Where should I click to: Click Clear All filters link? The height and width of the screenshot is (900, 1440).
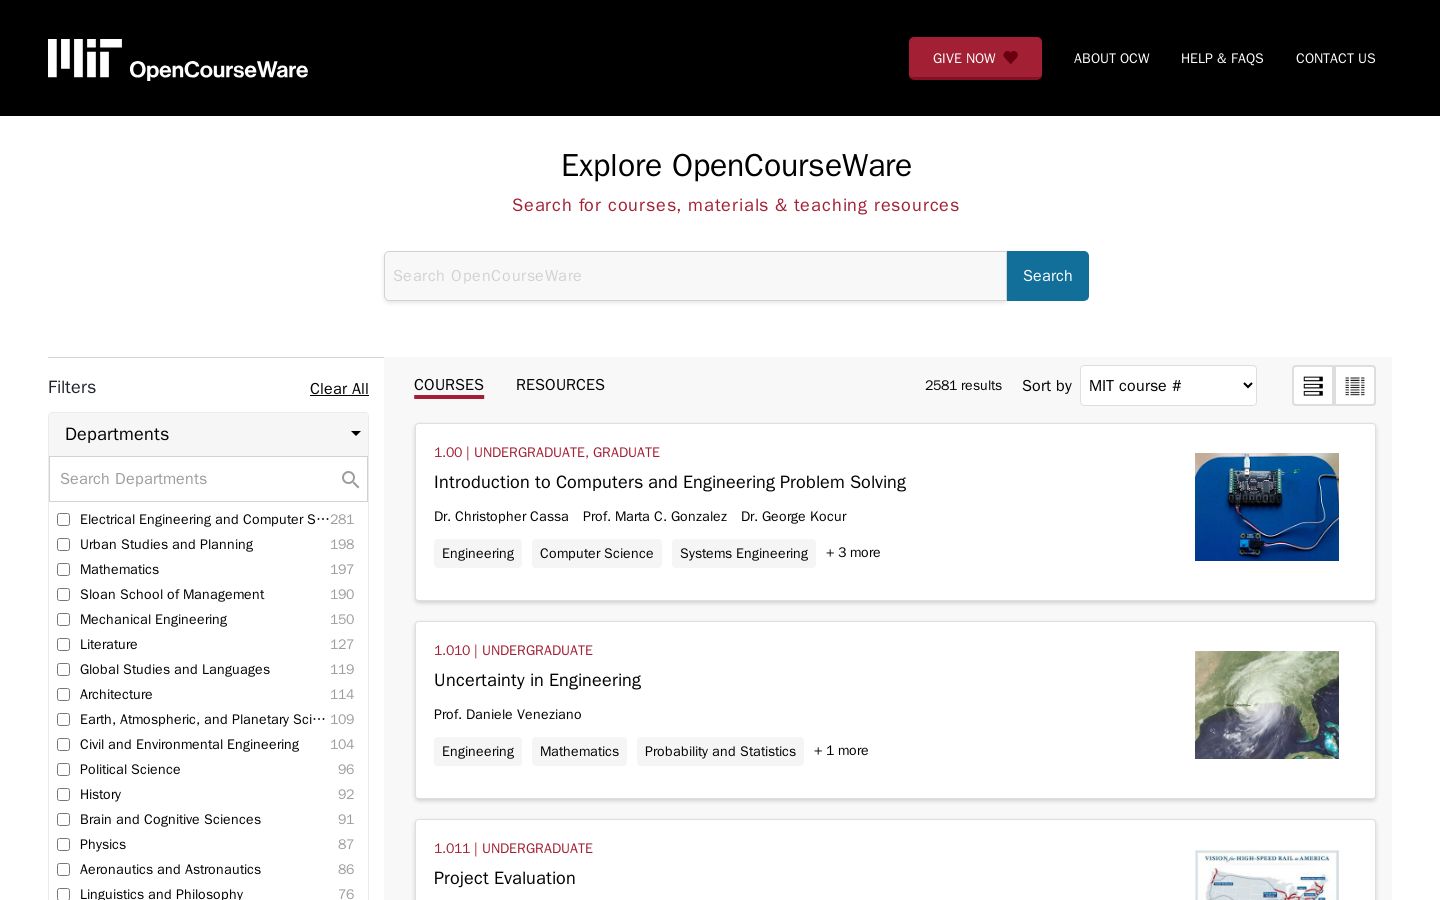(339, 389)
